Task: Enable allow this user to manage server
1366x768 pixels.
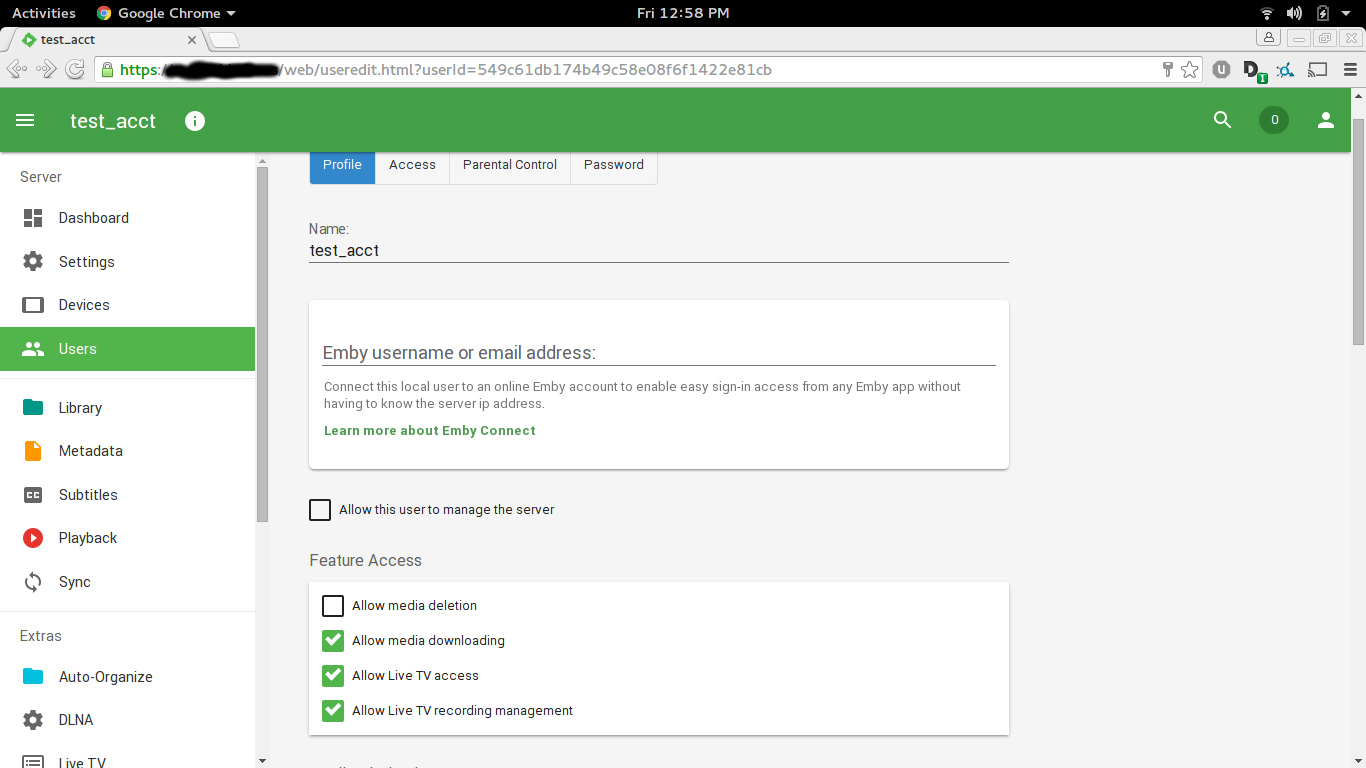Action: point(320,510)
